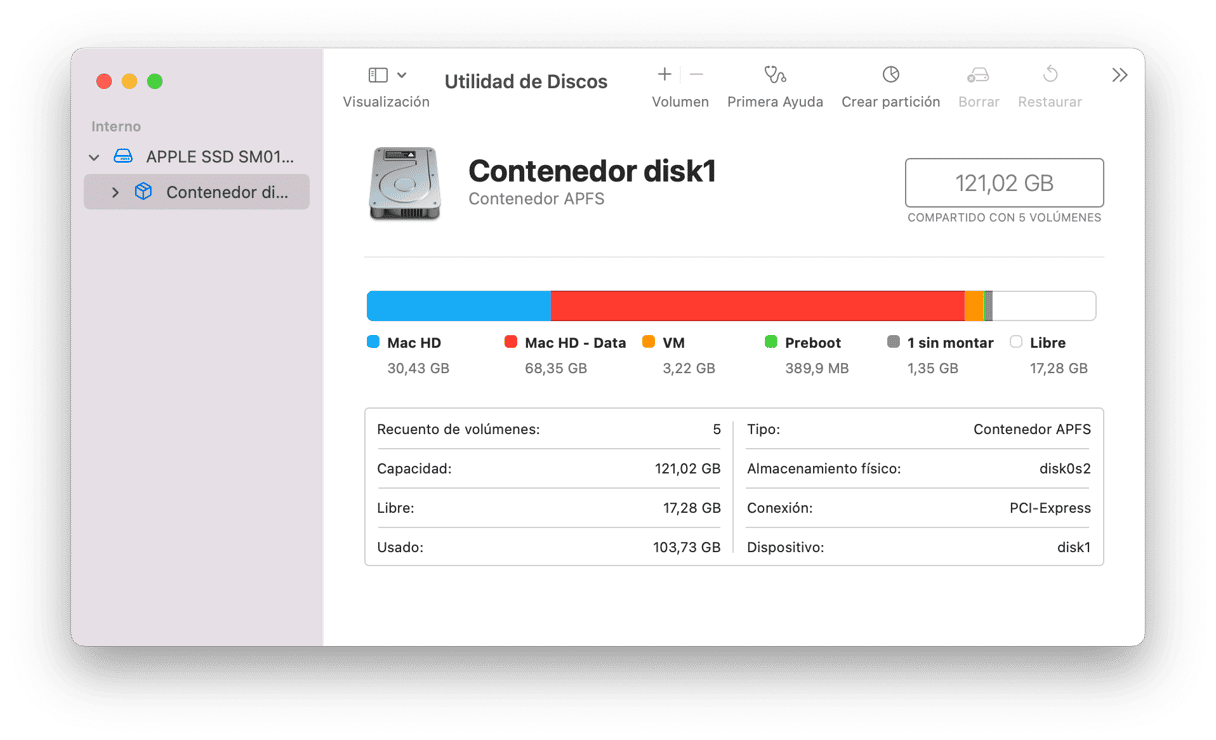Click the white Libre bar segment
The width and height of the screenshot is (1216, 740).
tap(1044, 306)
